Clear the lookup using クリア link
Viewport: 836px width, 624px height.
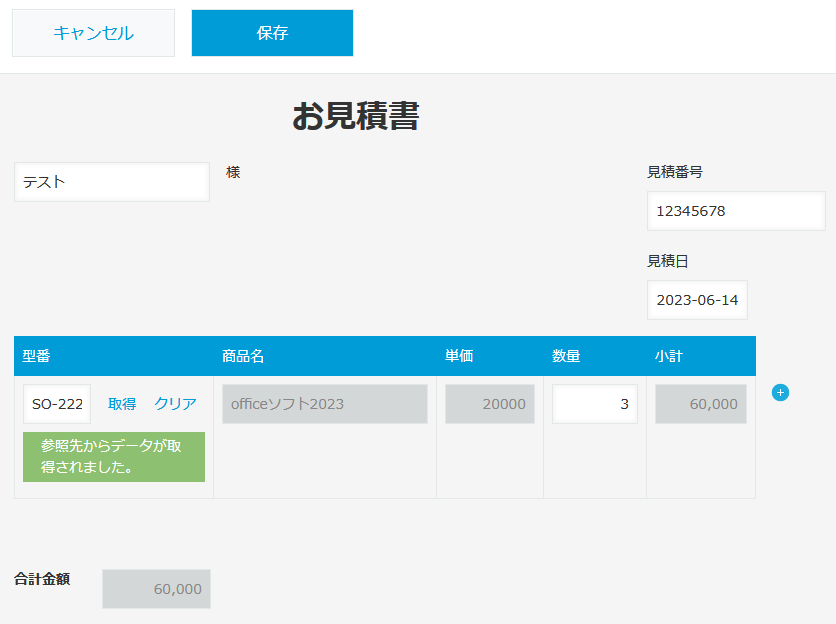[x=175, y=404]
